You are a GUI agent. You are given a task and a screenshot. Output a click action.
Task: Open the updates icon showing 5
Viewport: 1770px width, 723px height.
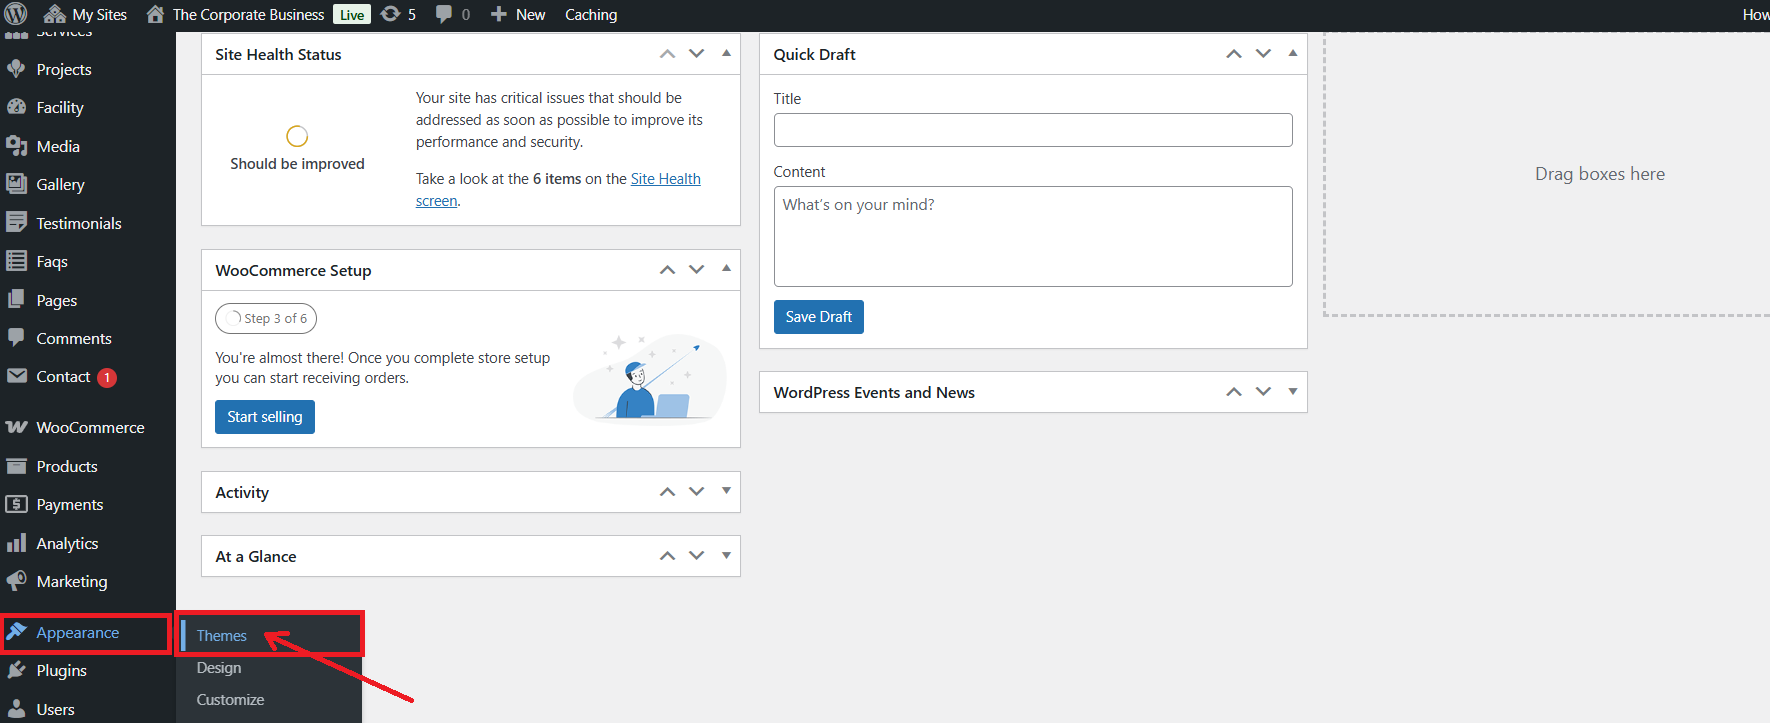tap(391, 14)
